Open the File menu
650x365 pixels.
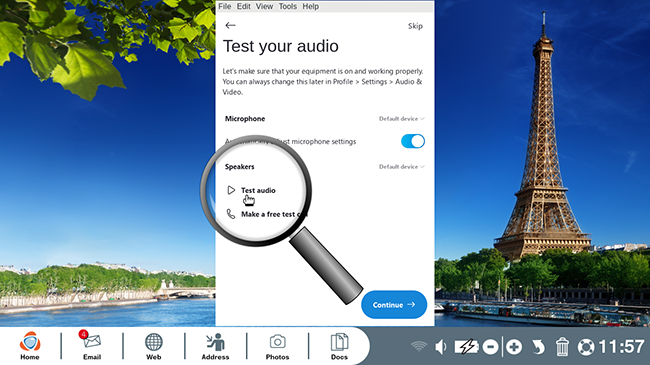tap(225, 6)
